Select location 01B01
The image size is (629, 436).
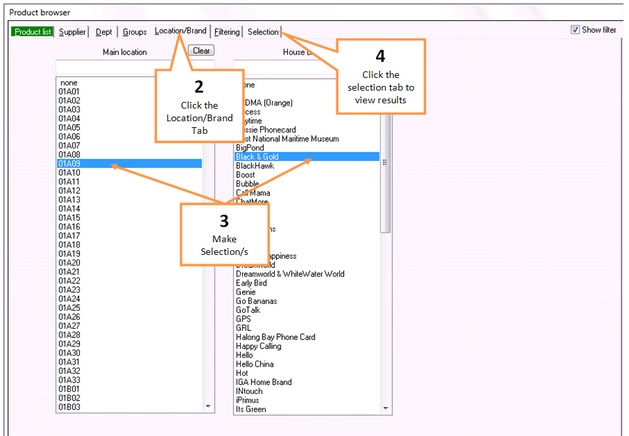129,389
